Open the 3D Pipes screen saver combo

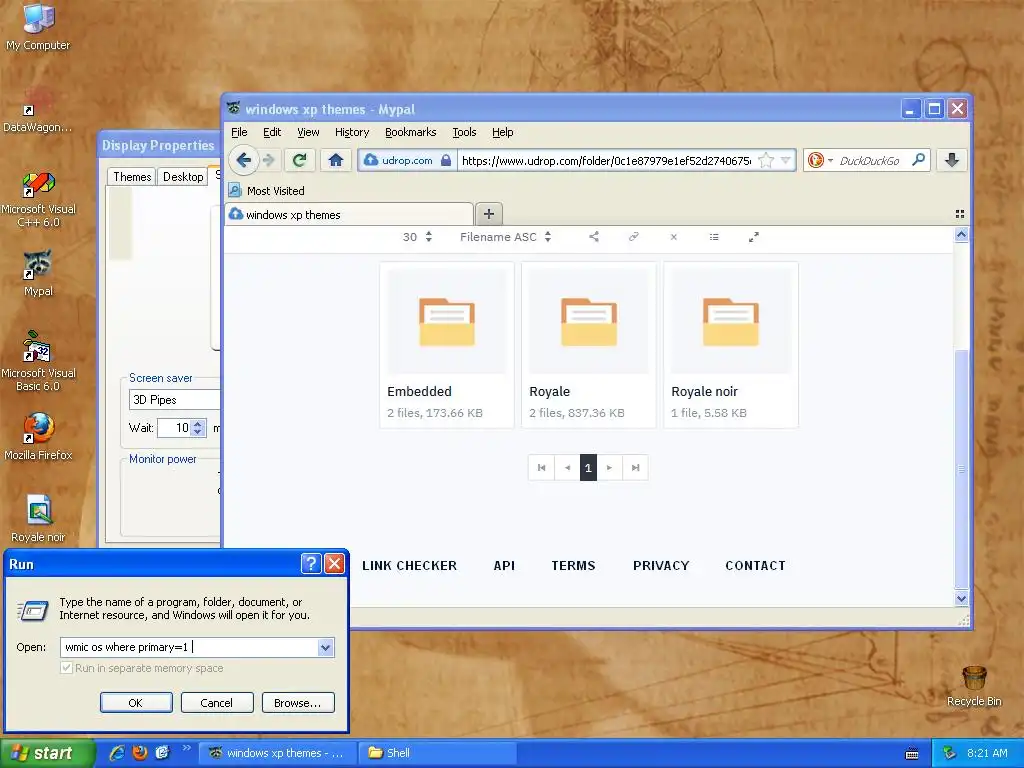coord(174,400)
